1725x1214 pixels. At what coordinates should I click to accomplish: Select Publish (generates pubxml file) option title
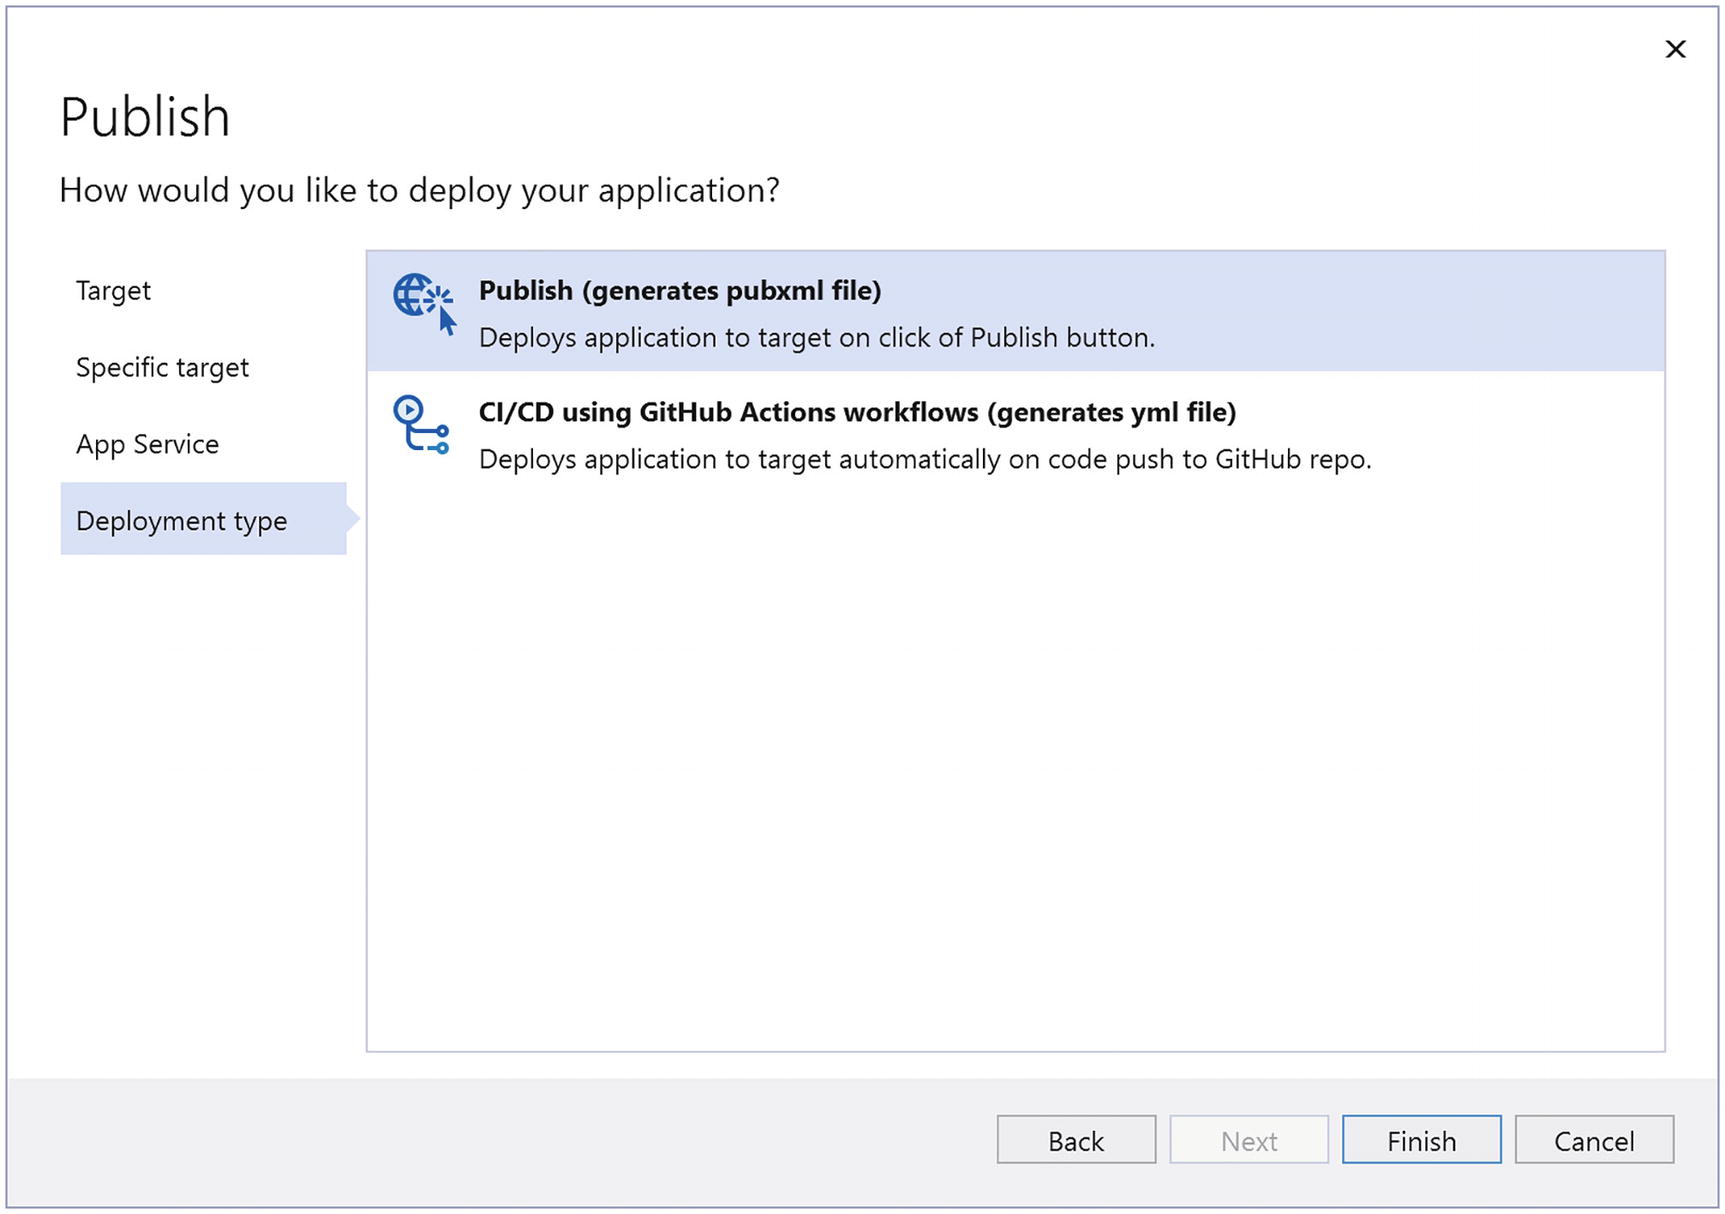(679, 291)
